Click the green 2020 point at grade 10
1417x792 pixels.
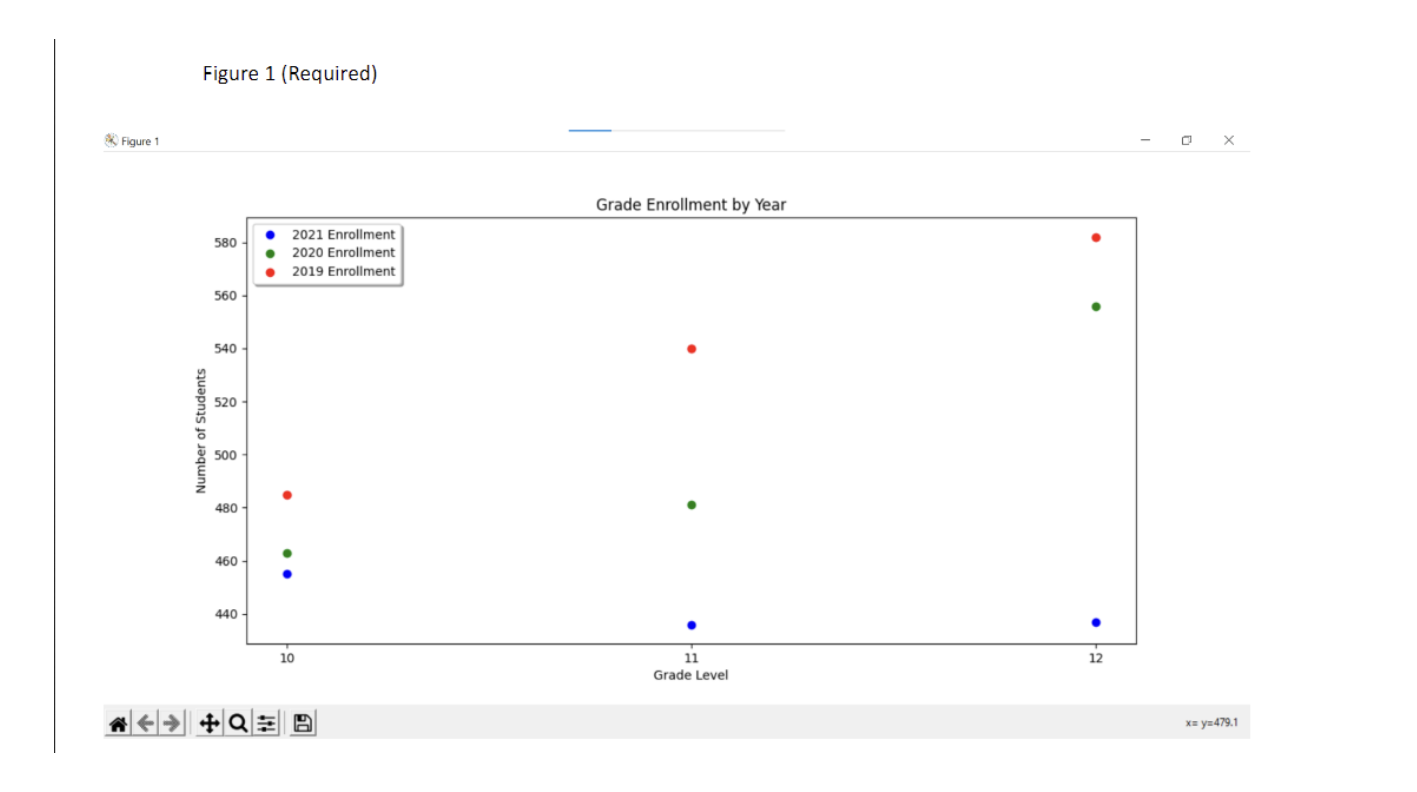coord(287,553)
